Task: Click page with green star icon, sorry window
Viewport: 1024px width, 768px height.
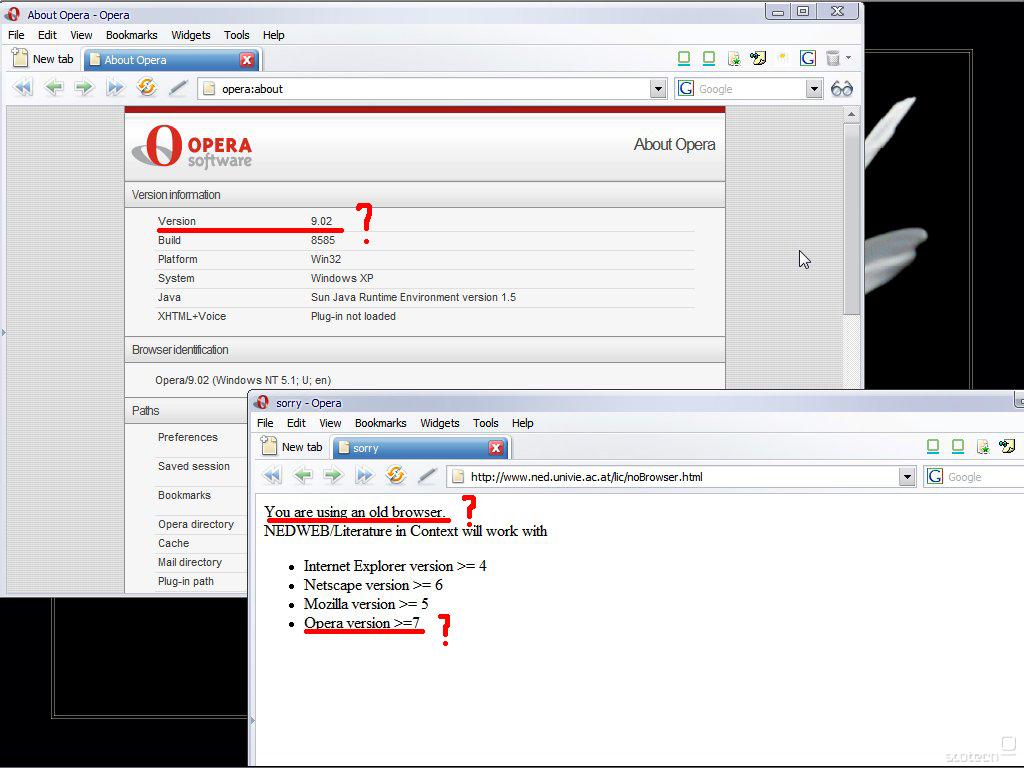Action: pos(983,447)
